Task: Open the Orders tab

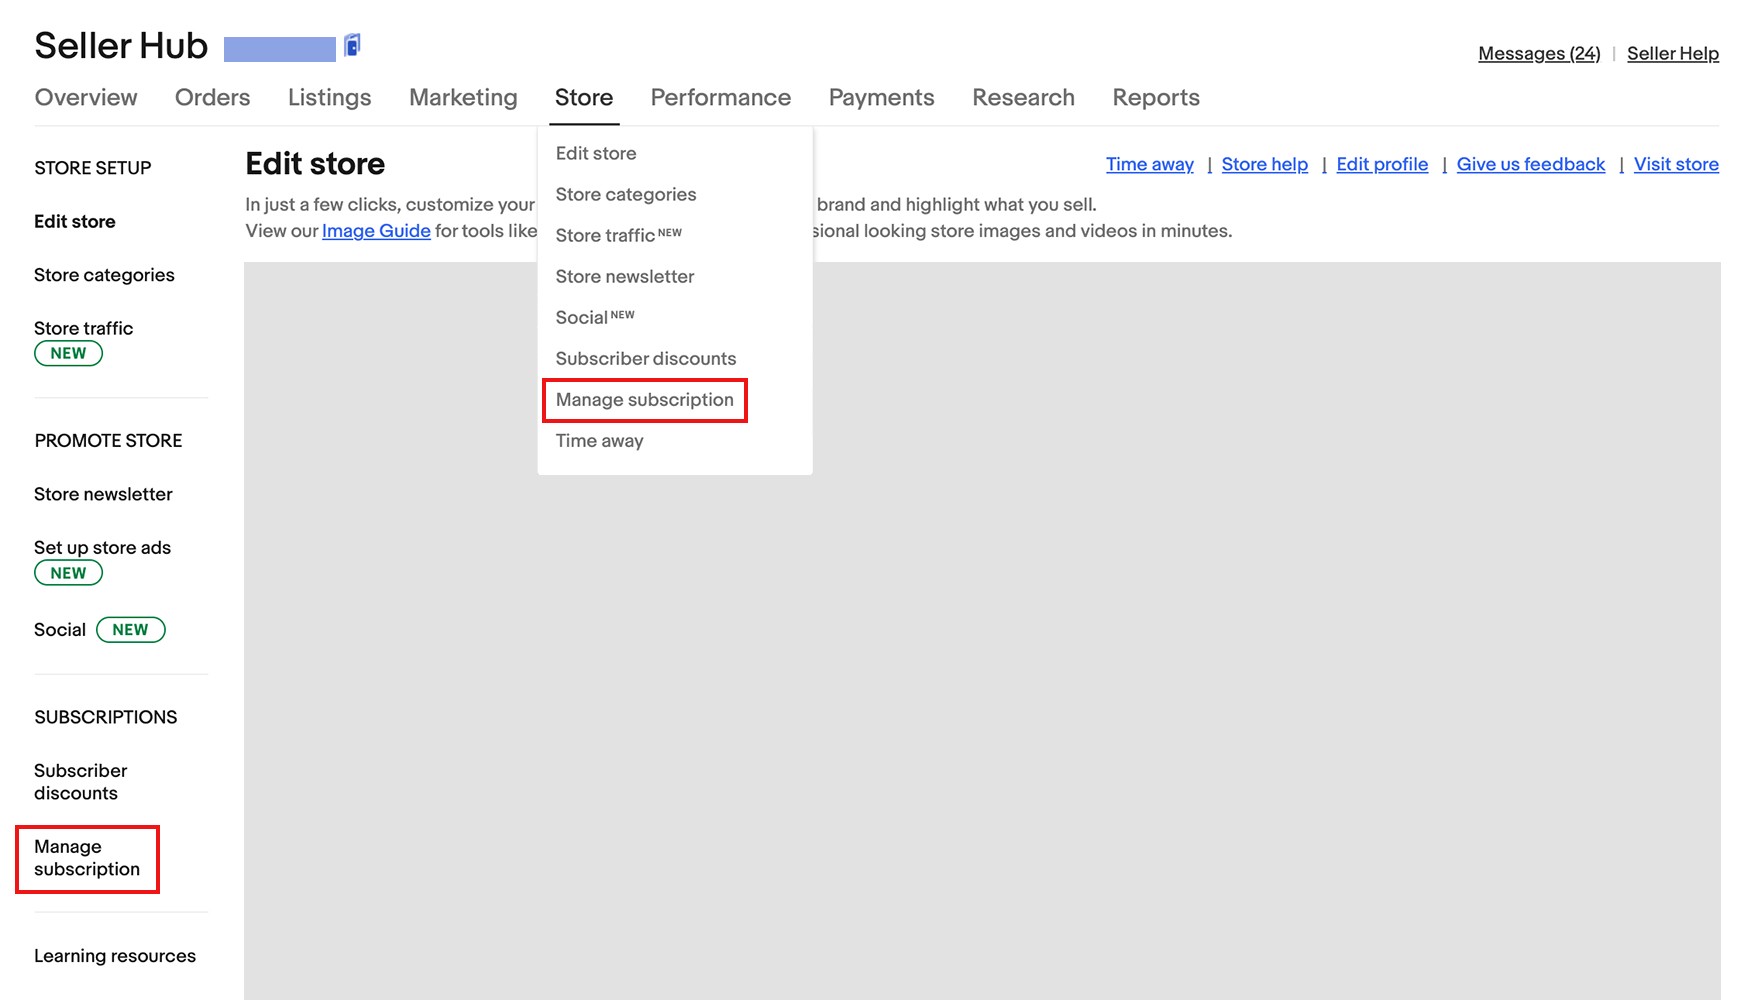Action: [x=213, y=97]
